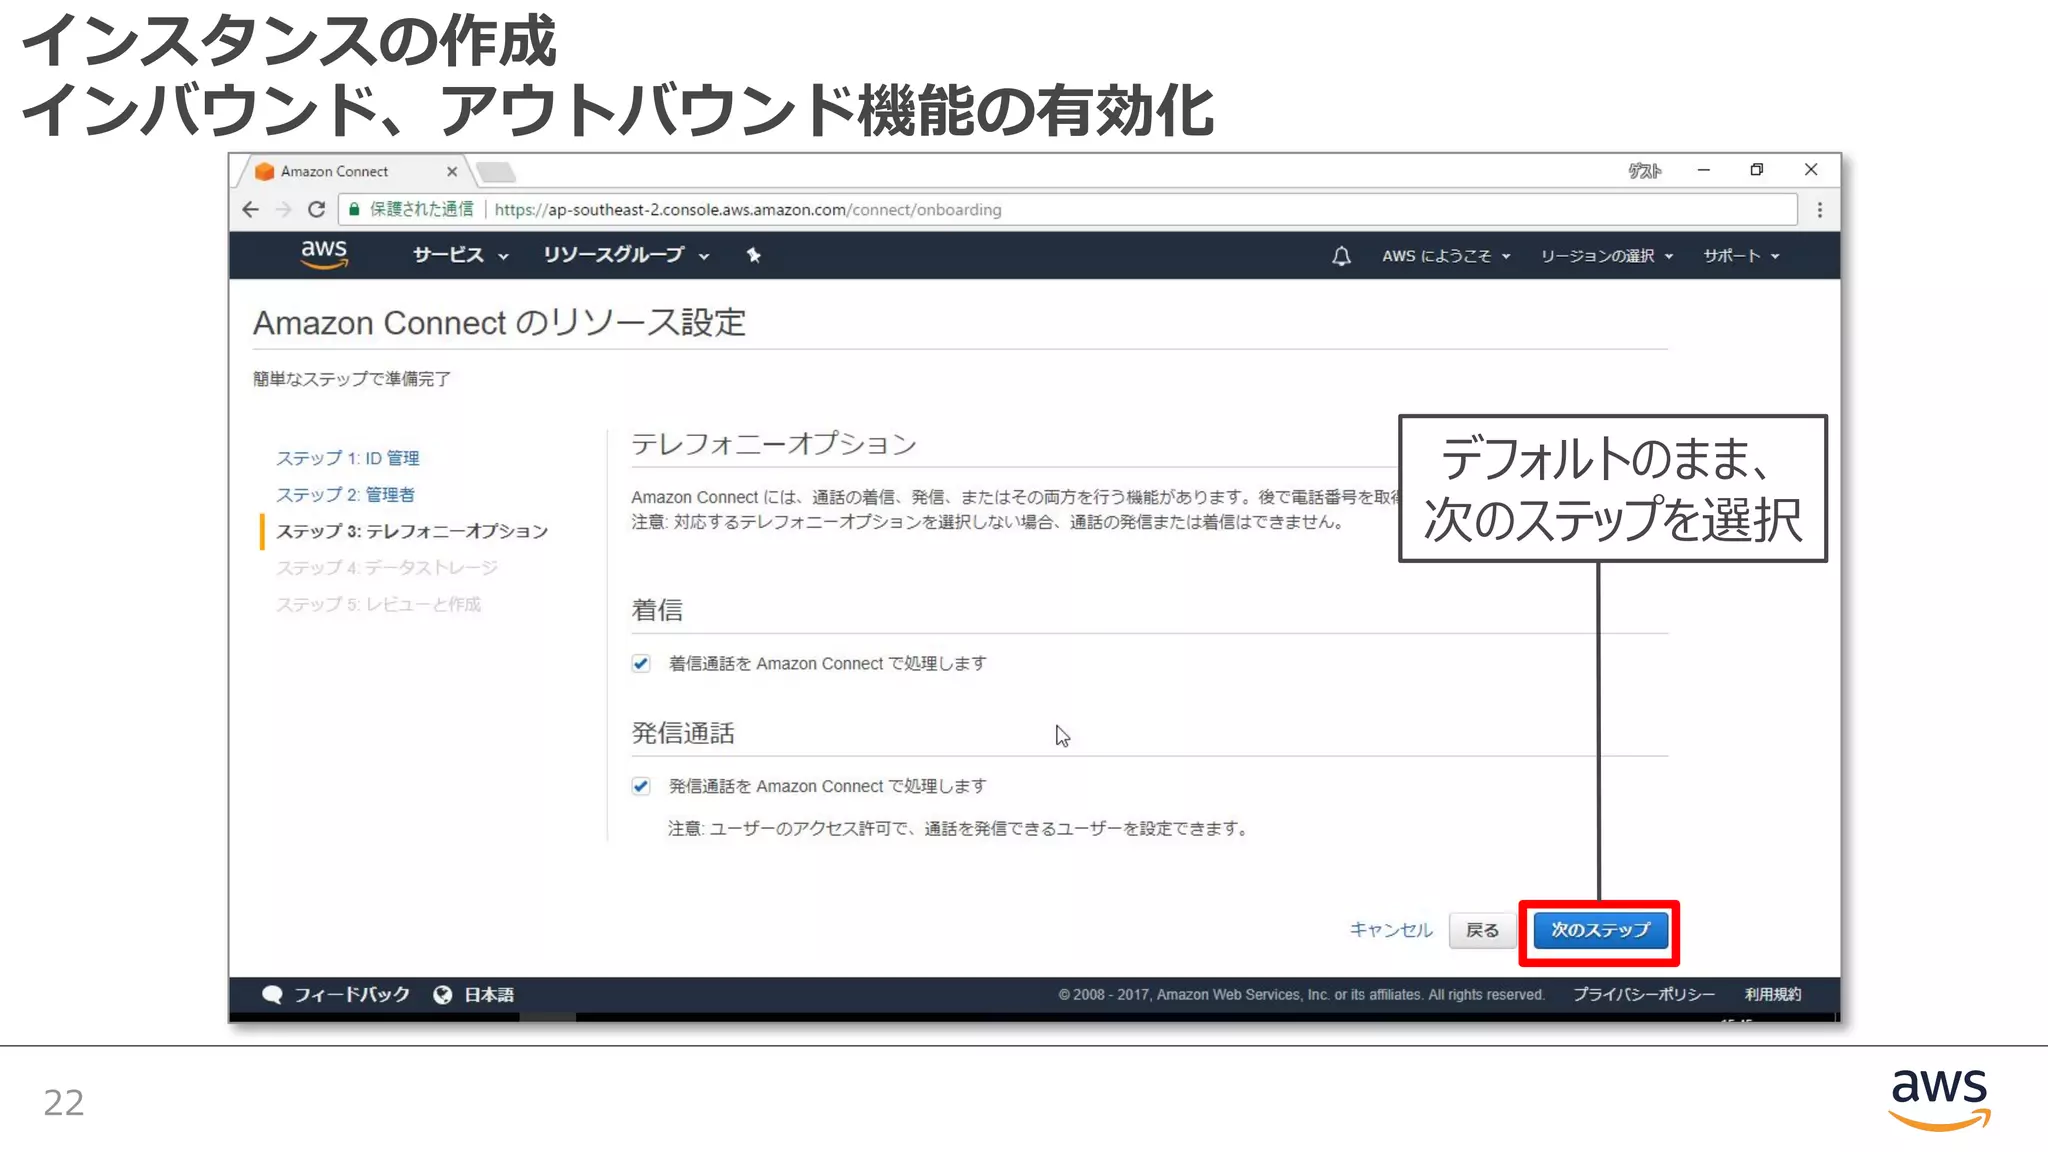Click the フィードバック speech bubble icon

(x=272, y=994)
